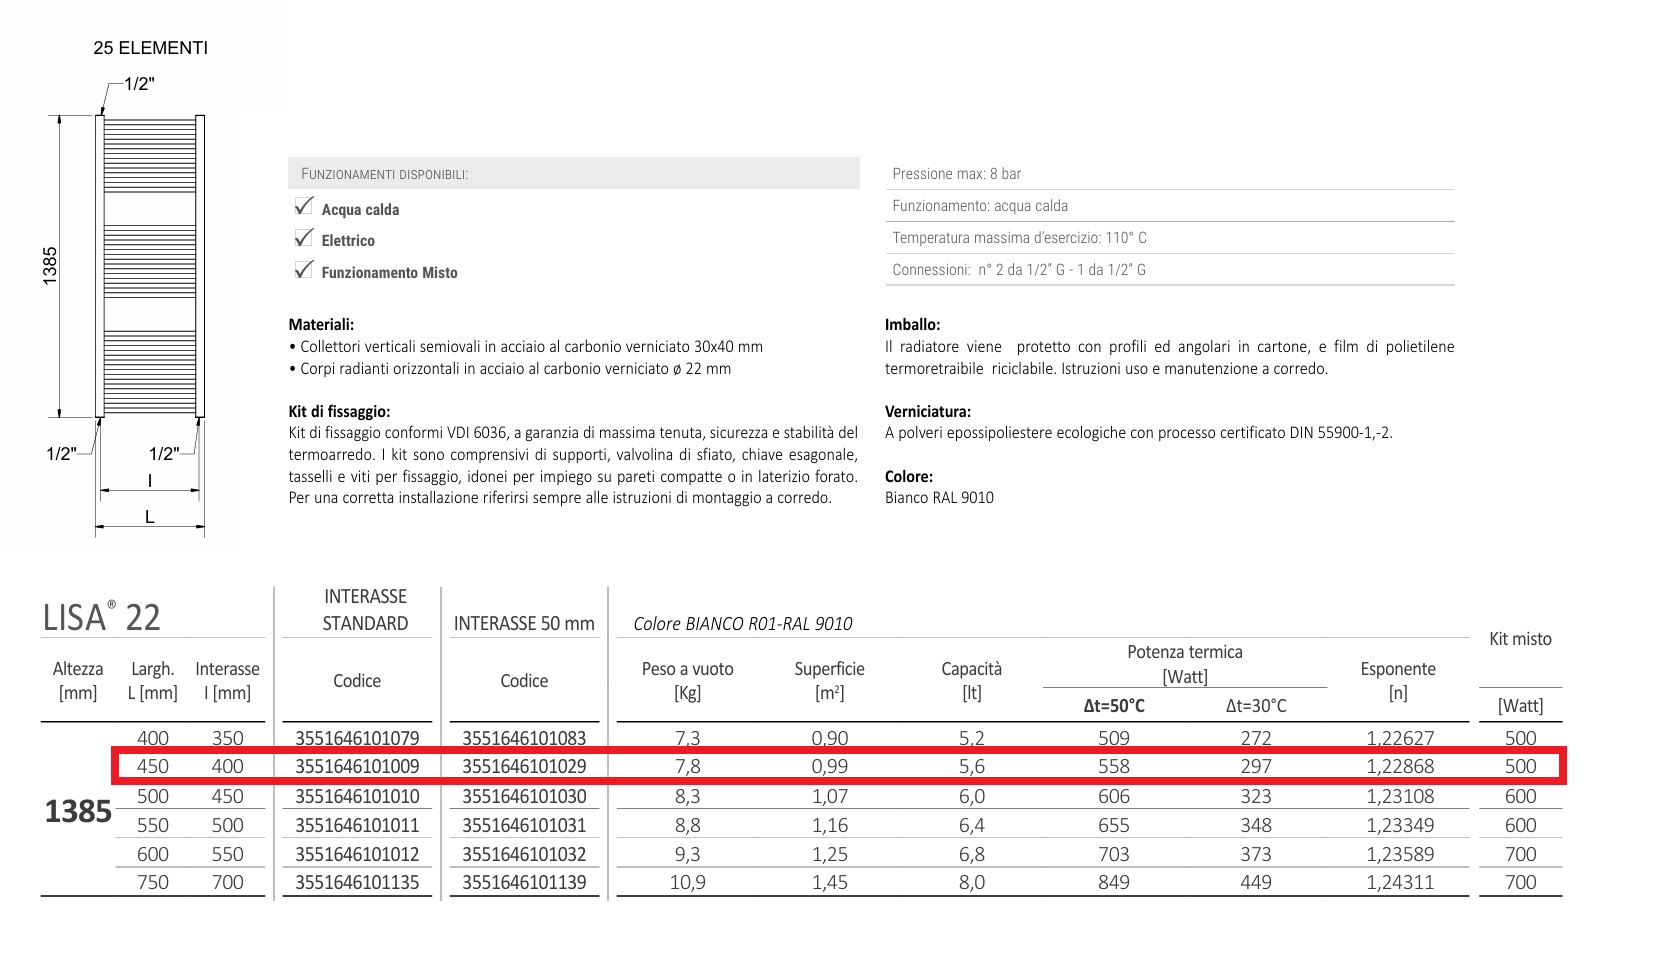Click the Δt=50°C column header

[1113, 706]
